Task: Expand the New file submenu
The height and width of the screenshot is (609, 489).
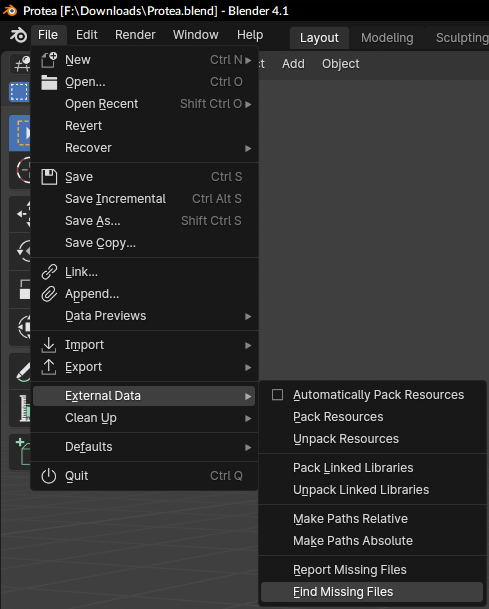Action: tap(144, 60)
